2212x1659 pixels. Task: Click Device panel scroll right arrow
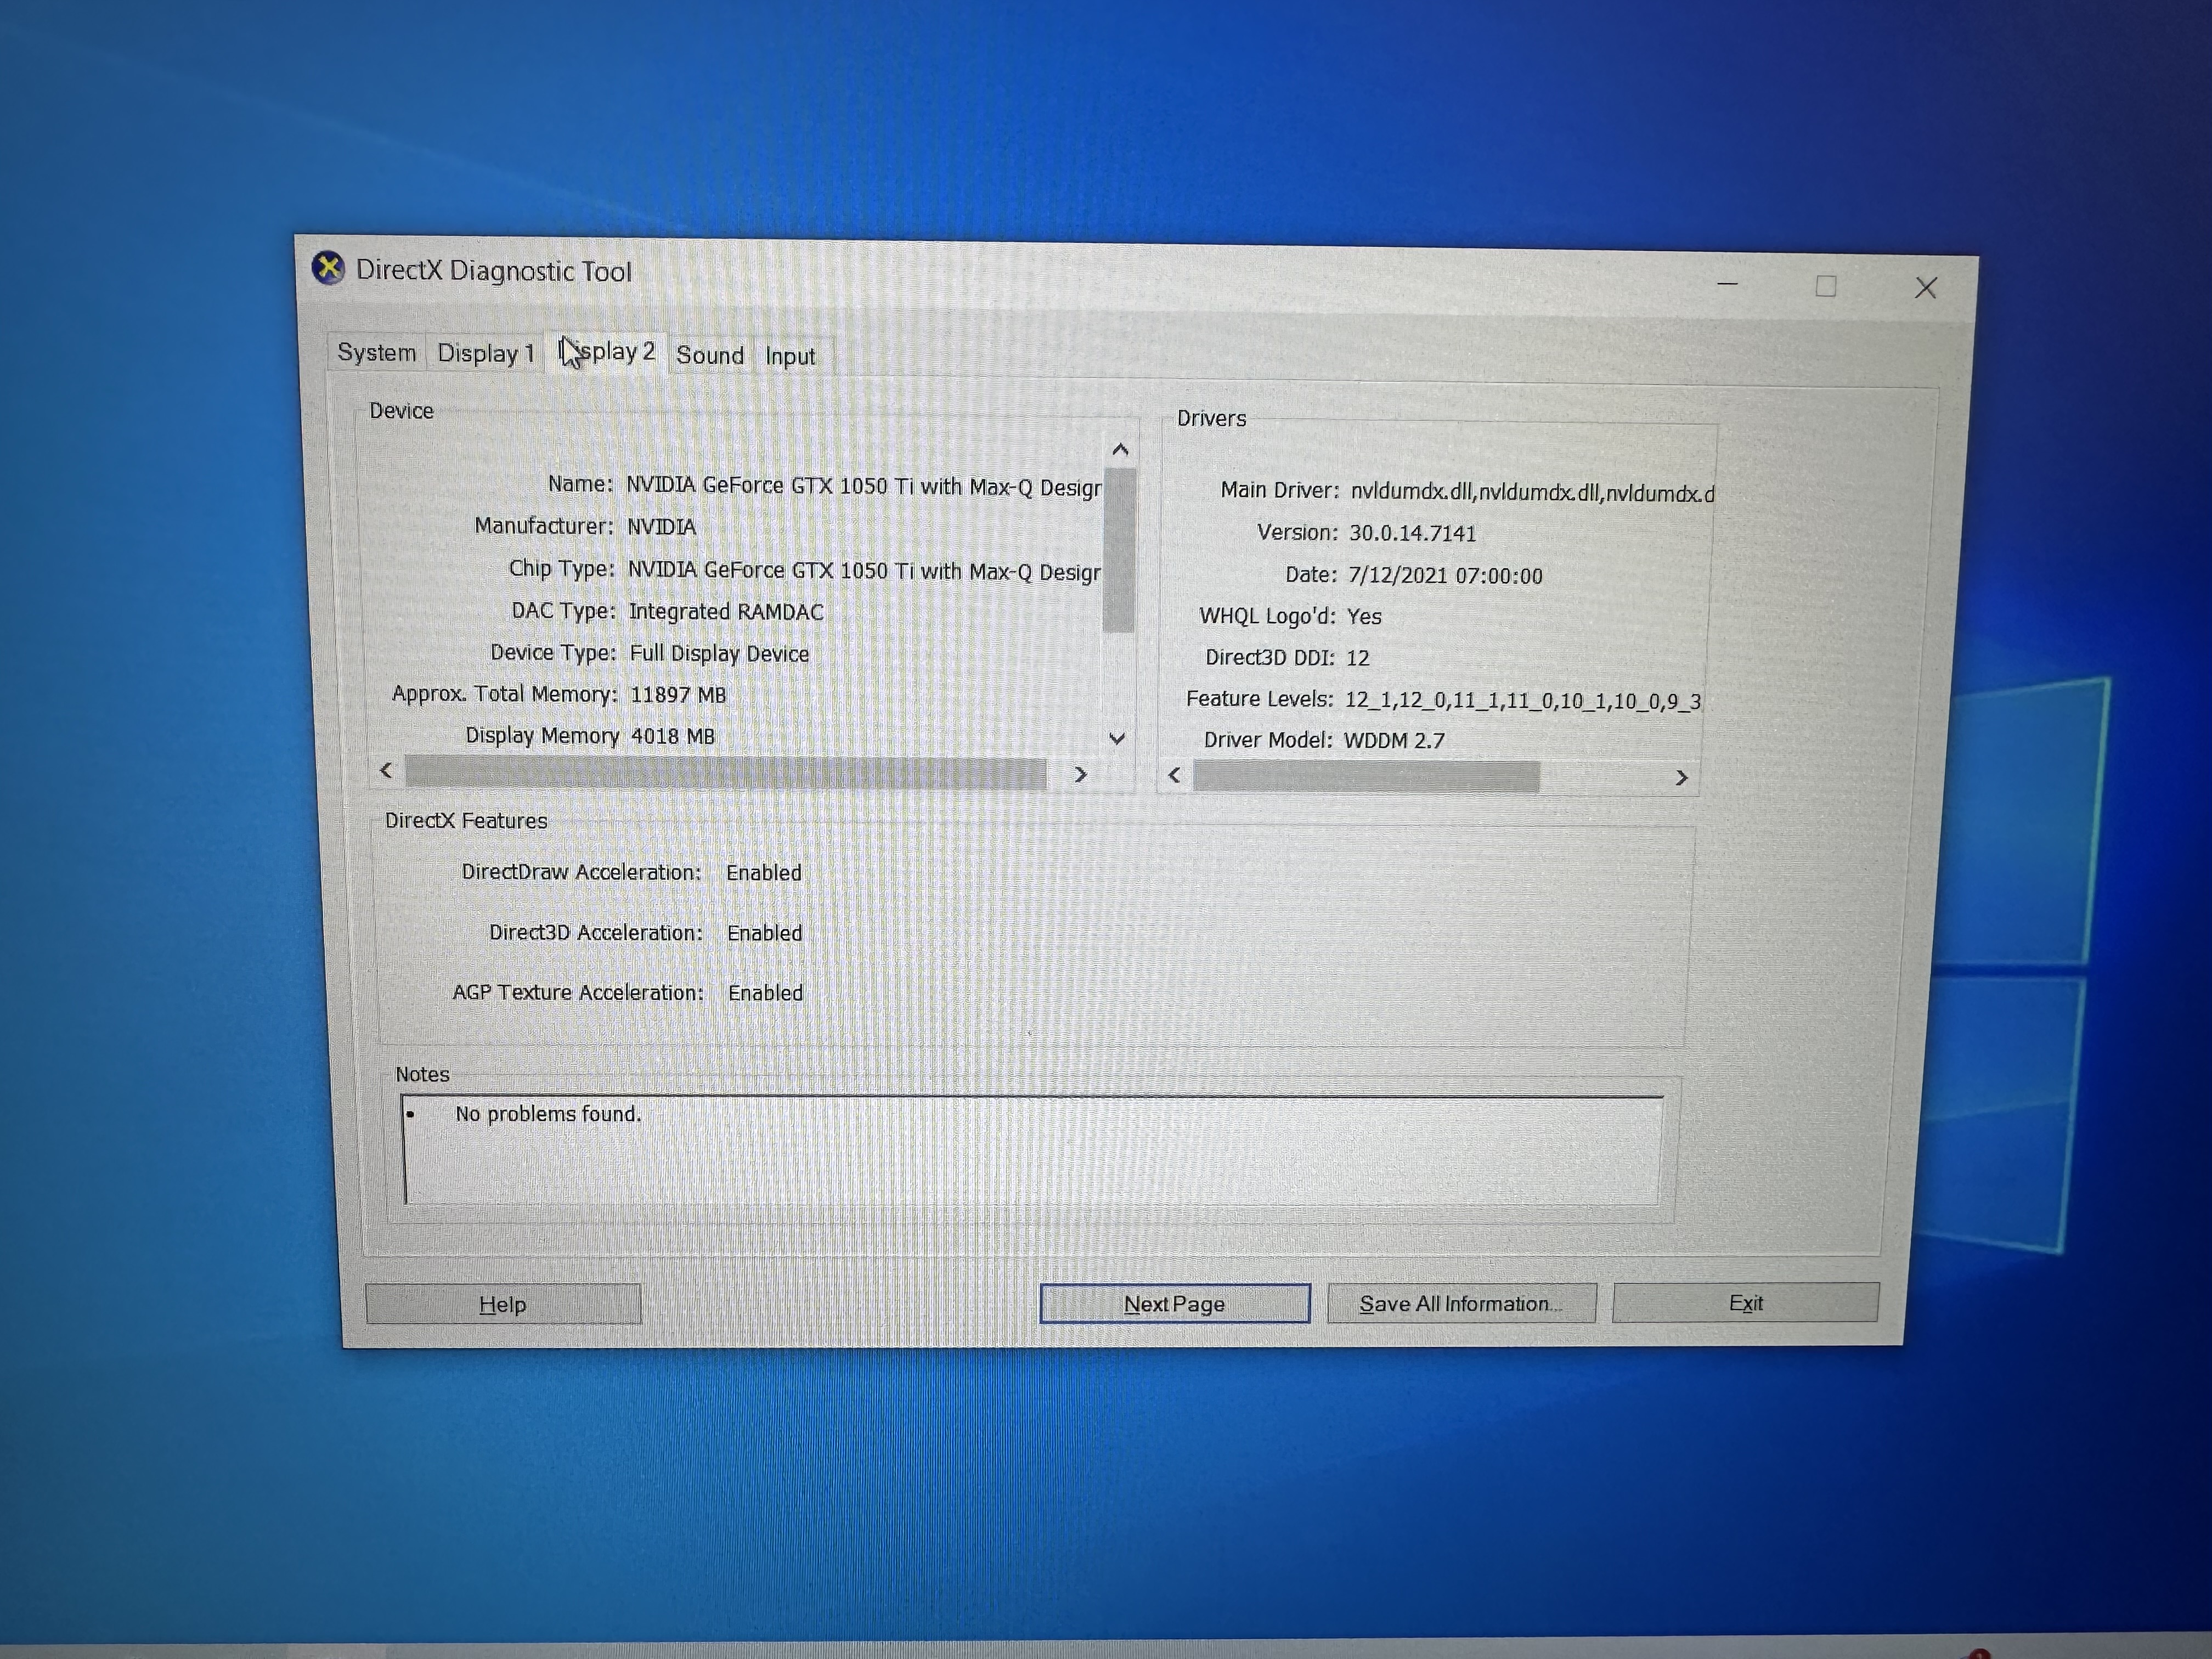[x=1080, y=774]
